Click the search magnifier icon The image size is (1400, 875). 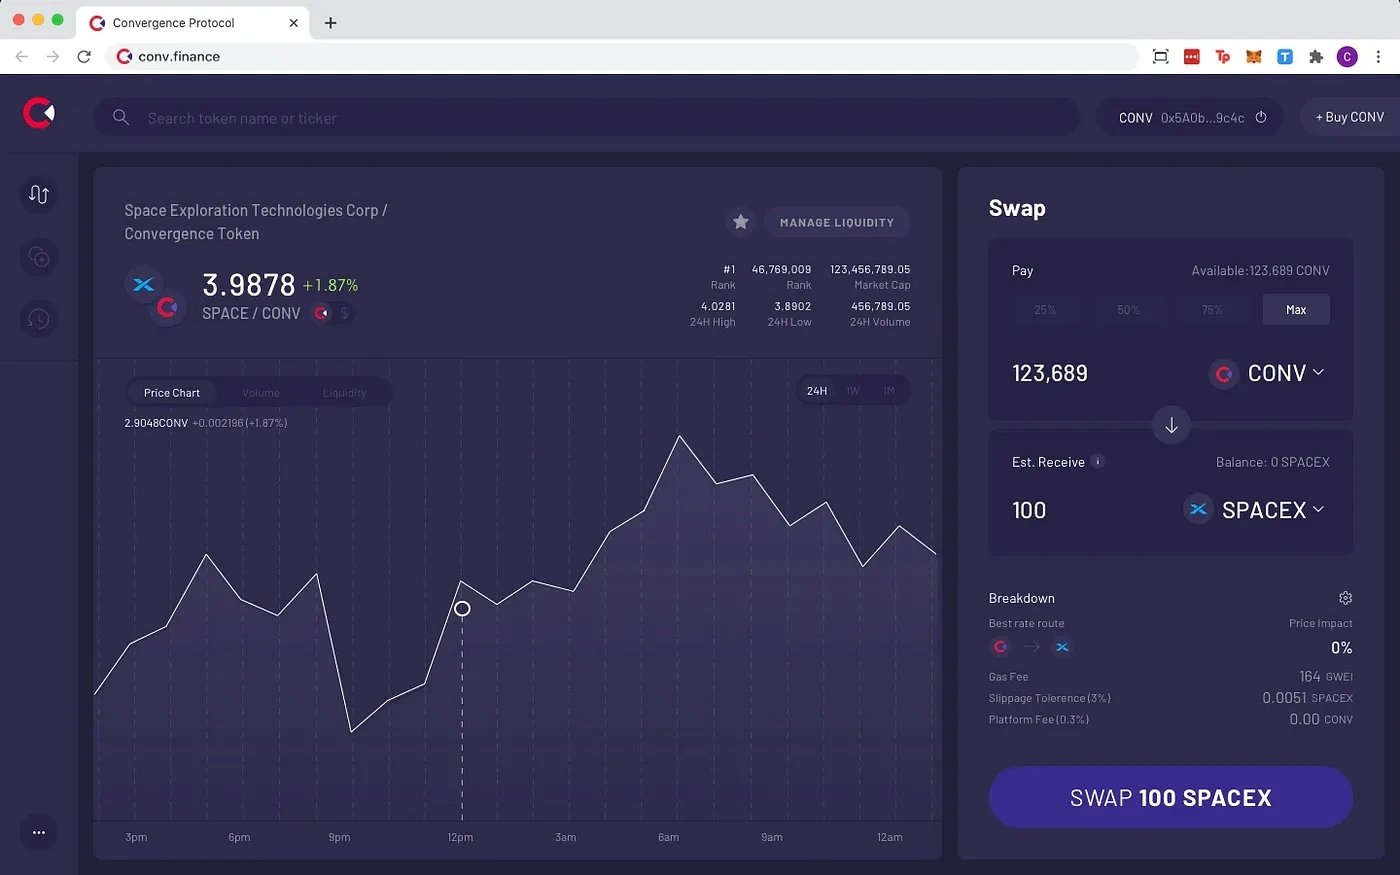click(121, 117)
